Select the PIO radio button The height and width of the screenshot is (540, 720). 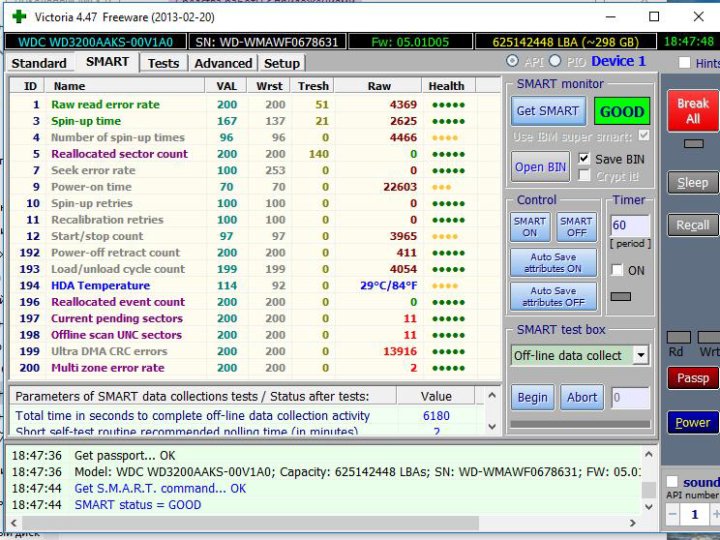[556, 62]
